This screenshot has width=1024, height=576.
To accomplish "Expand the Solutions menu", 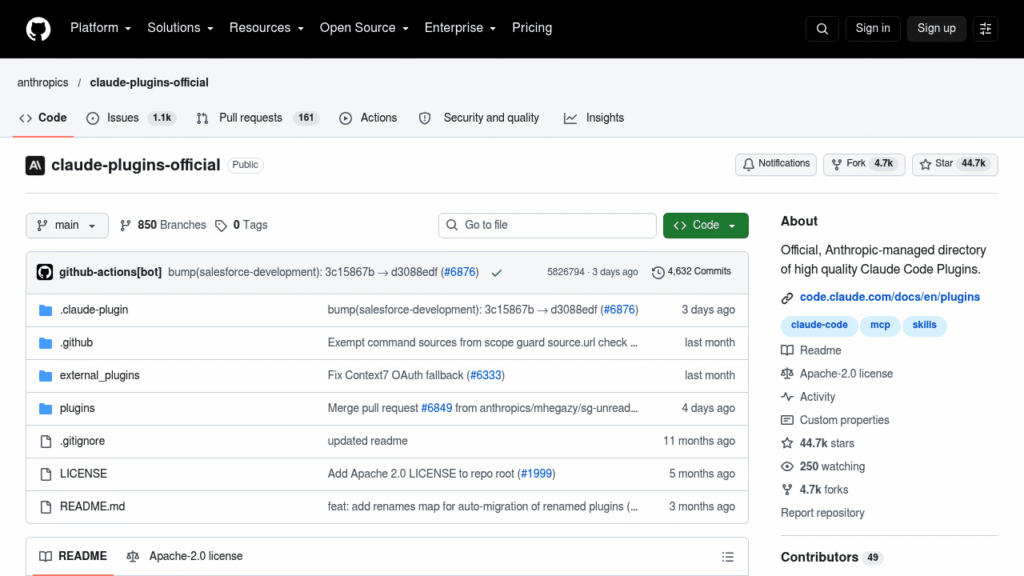I will point(180,28).
